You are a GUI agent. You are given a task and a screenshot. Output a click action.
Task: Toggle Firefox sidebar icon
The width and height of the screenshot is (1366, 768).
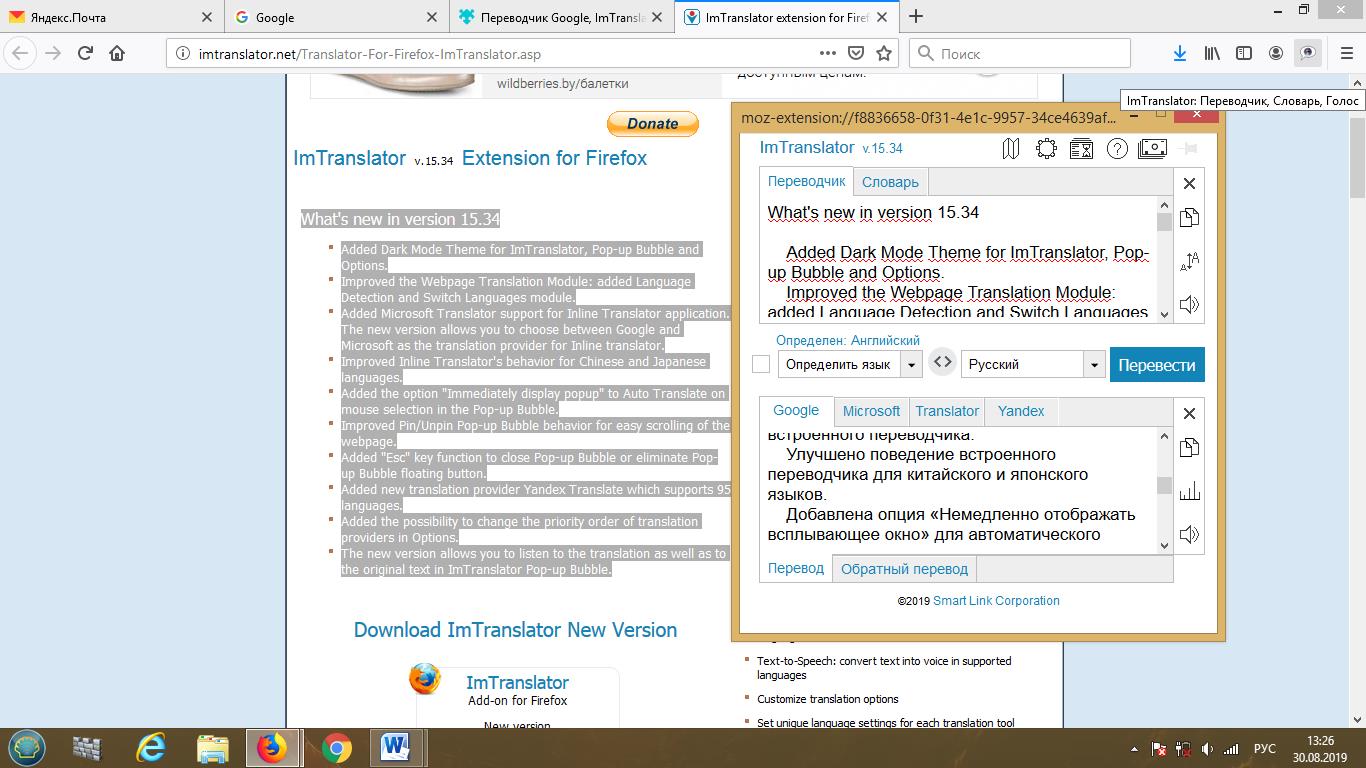pyautogui.click(x=1244, y=53)
